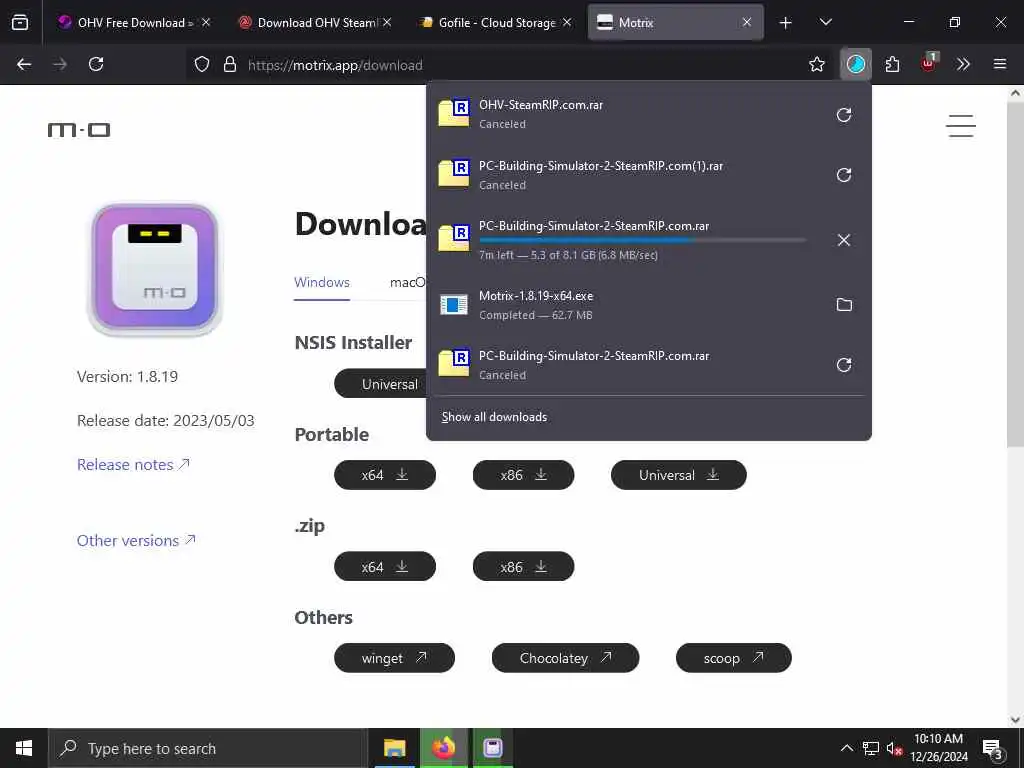The height and width of the screenshot is (768, 1024).
Task: Select the canceled PC-Building-Simulator-2-SteamRIP.com(1).rar entry
Action: 648,174
